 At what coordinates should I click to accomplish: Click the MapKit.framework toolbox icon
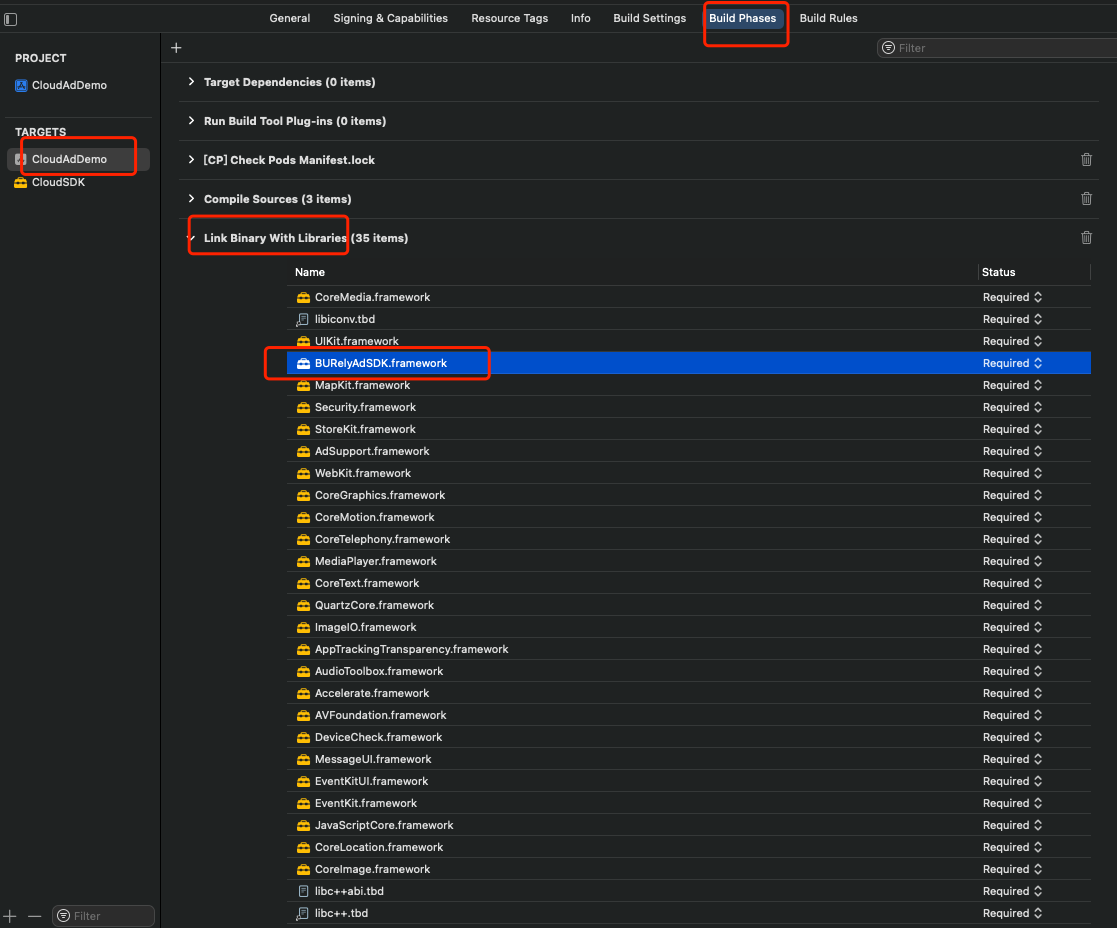click(303, 385)
